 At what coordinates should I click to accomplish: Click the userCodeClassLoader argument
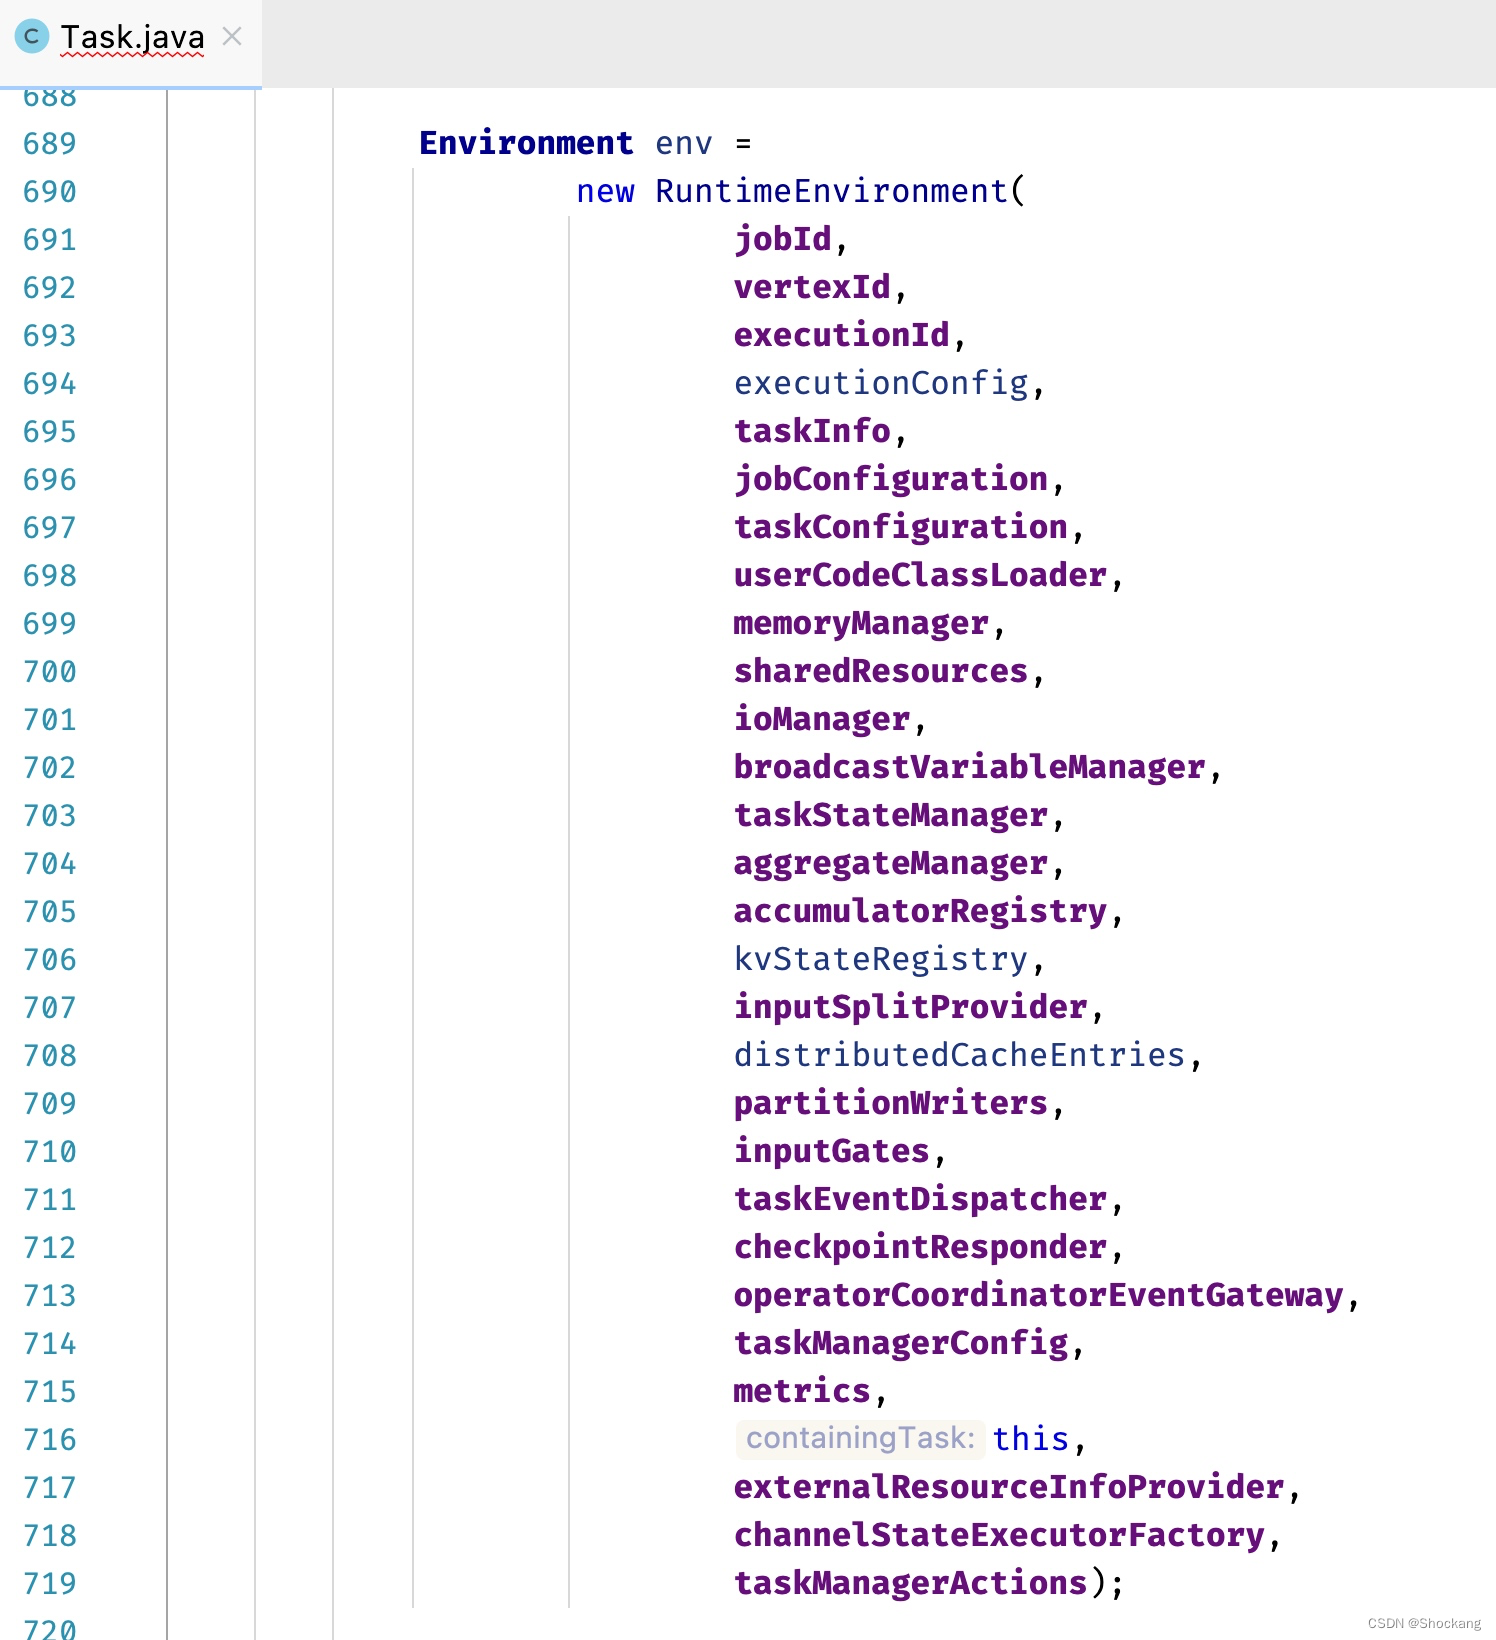(x=921, y=576)
